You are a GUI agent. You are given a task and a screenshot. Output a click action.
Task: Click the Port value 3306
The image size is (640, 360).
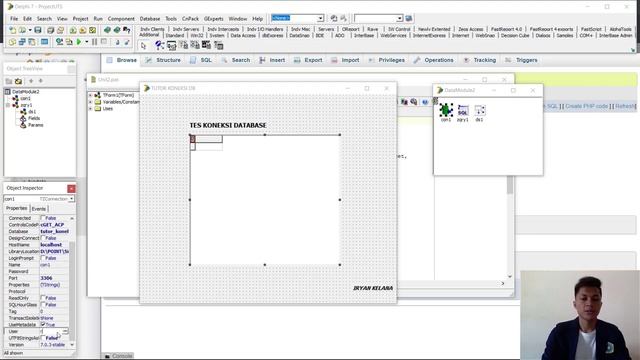tap(47, 278)
